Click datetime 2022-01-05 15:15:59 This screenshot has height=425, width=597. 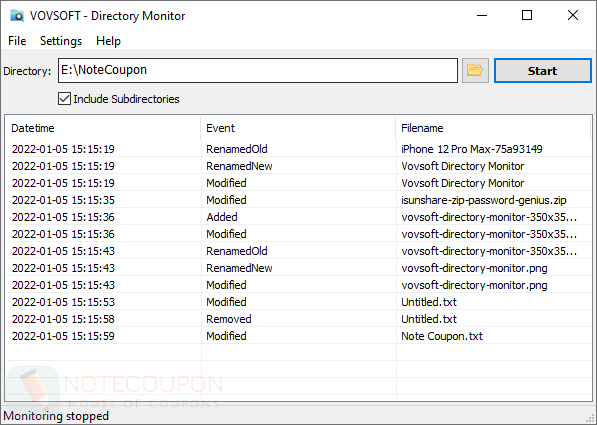tap(63, 336)
